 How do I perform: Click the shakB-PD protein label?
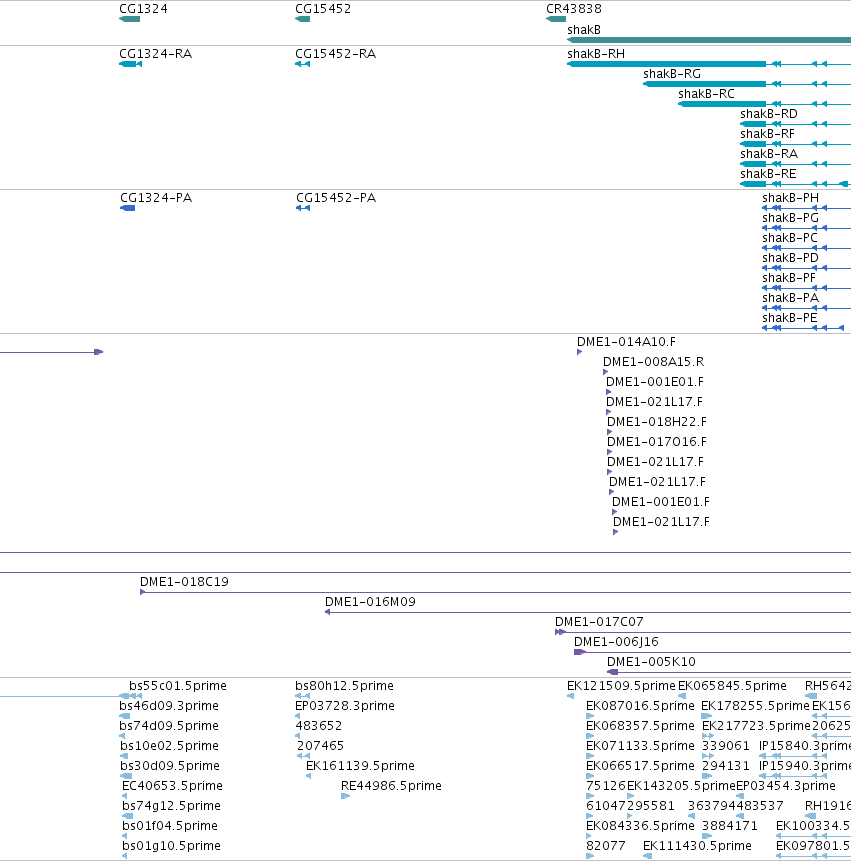pyautogui.click(x=790, y=258)
